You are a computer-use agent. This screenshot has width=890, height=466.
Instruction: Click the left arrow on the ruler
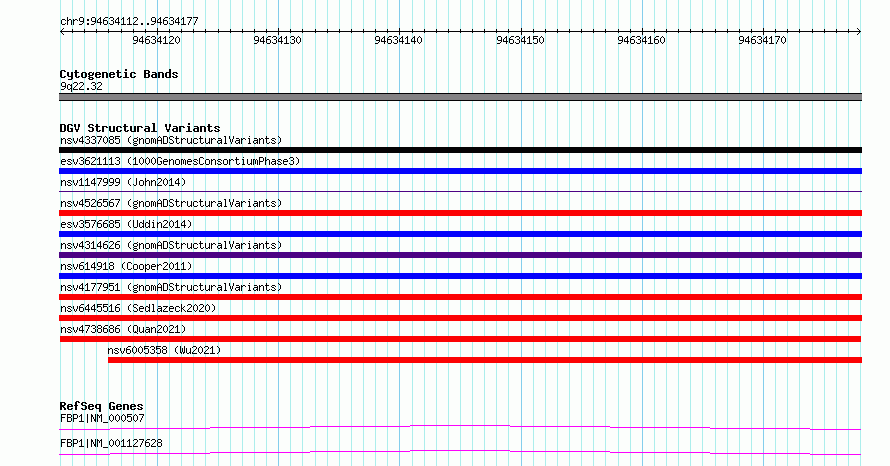click(62, 32)
